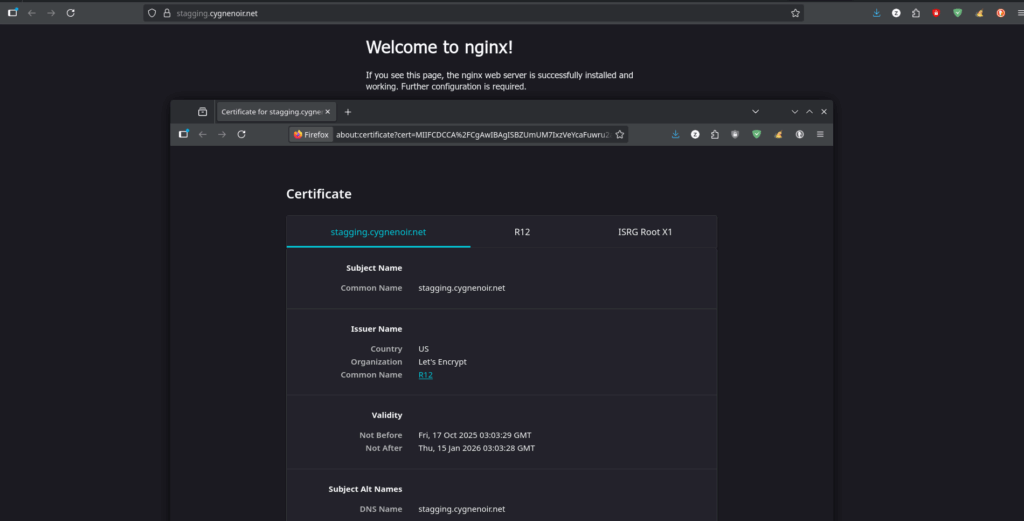Image resolution: width=1024 pixels, height=521 pixels.
Task: Open downloads panel in certificate window
Action: tap(676, 134)
